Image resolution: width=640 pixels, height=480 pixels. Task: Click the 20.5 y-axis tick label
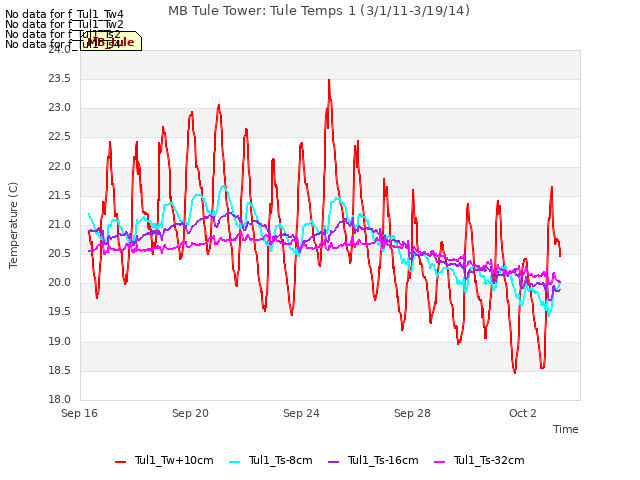pos(60,253)
